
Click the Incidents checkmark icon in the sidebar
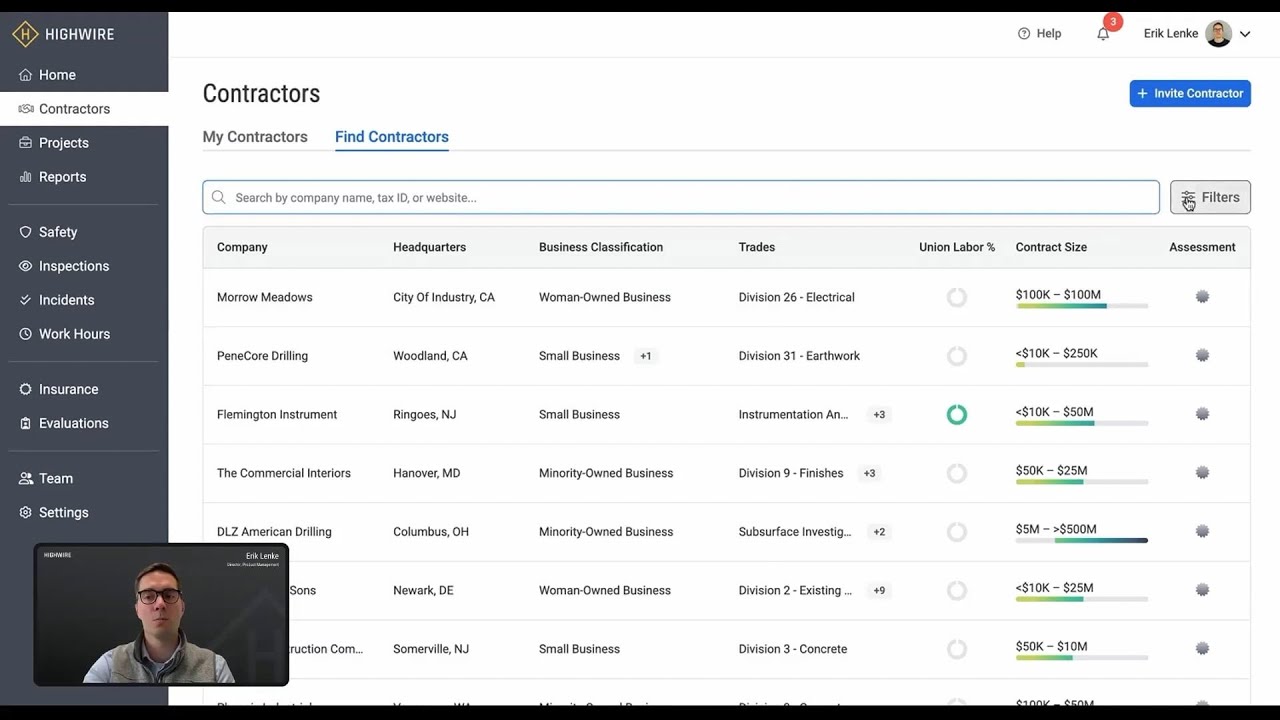click(x=26, y=300)
